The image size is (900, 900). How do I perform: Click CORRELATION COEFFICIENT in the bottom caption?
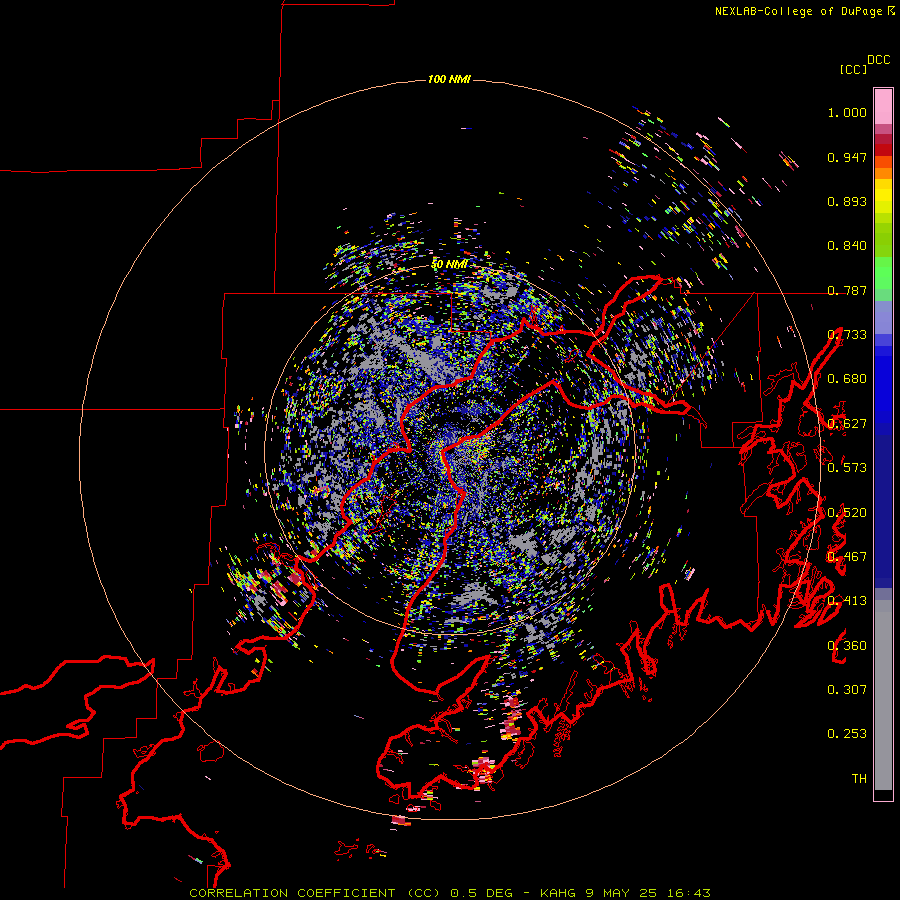coord(292,893)
